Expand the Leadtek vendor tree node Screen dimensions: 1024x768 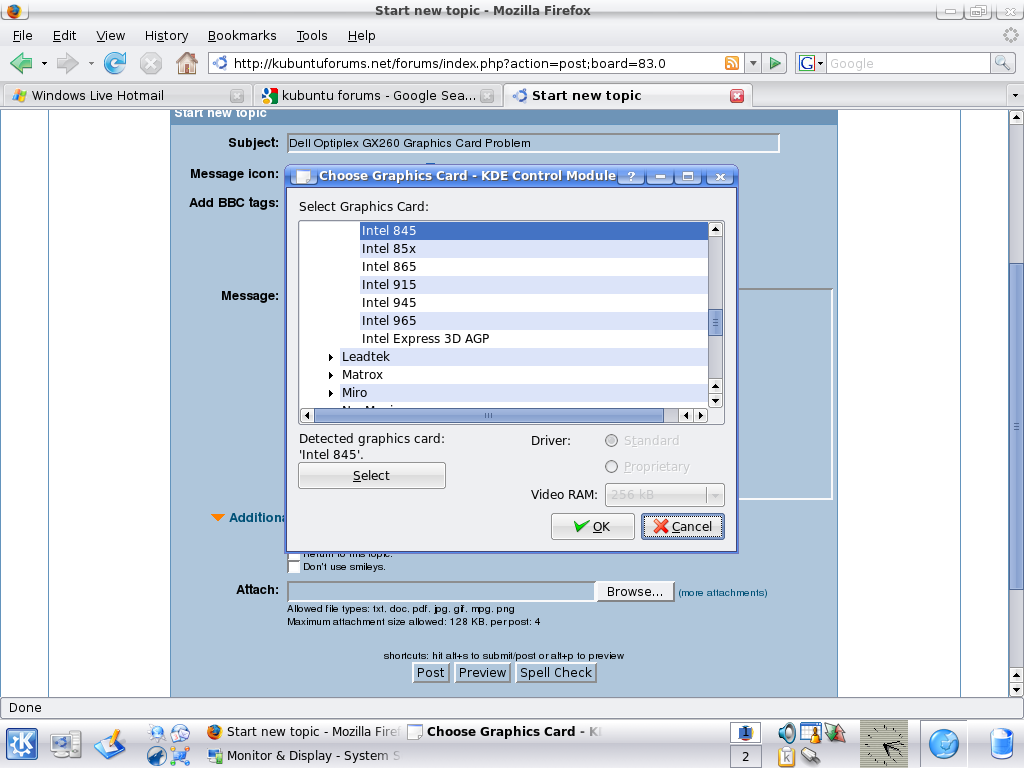tap(331, 357)
